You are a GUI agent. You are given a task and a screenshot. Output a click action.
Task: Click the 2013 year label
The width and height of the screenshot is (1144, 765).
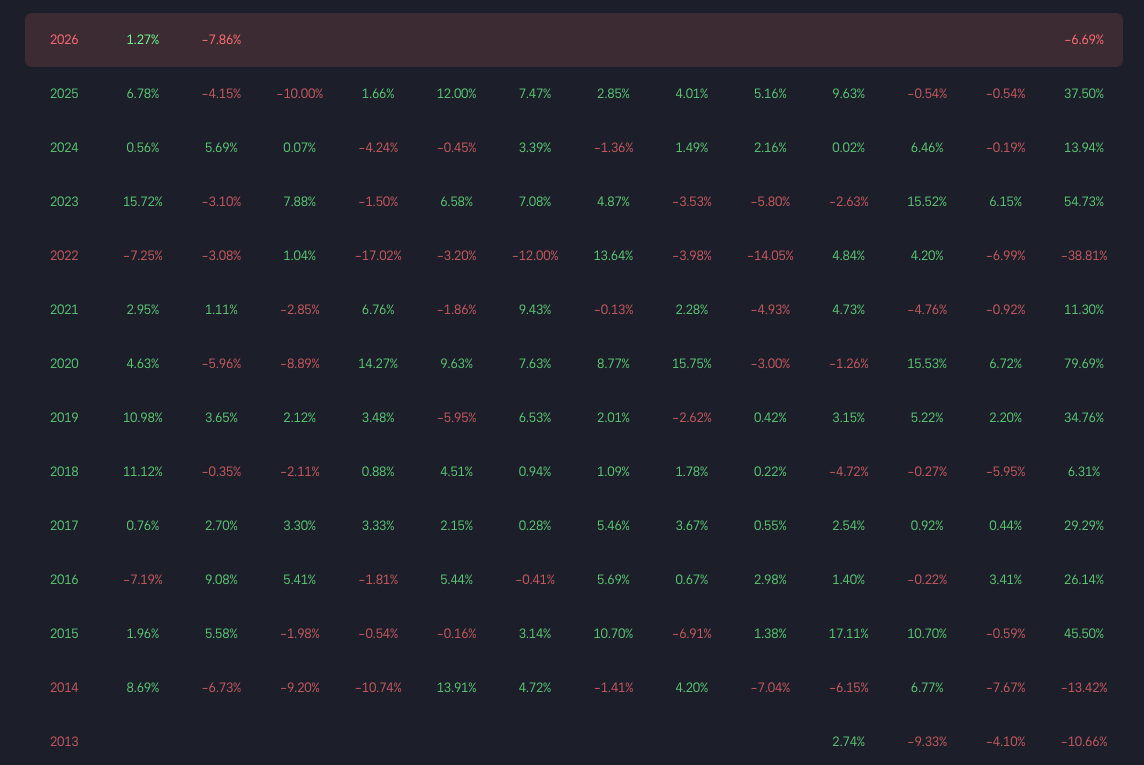click(64, 742)
